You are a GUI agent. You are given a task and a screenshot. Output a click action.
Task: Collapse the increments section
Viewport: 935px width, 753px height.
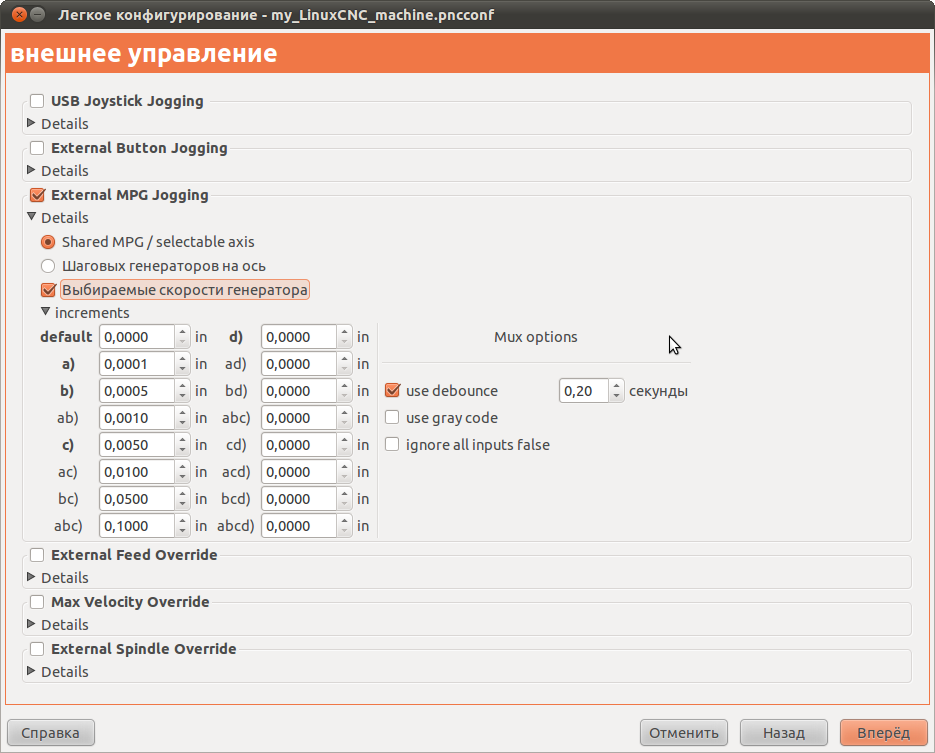(x=45, y=312)
